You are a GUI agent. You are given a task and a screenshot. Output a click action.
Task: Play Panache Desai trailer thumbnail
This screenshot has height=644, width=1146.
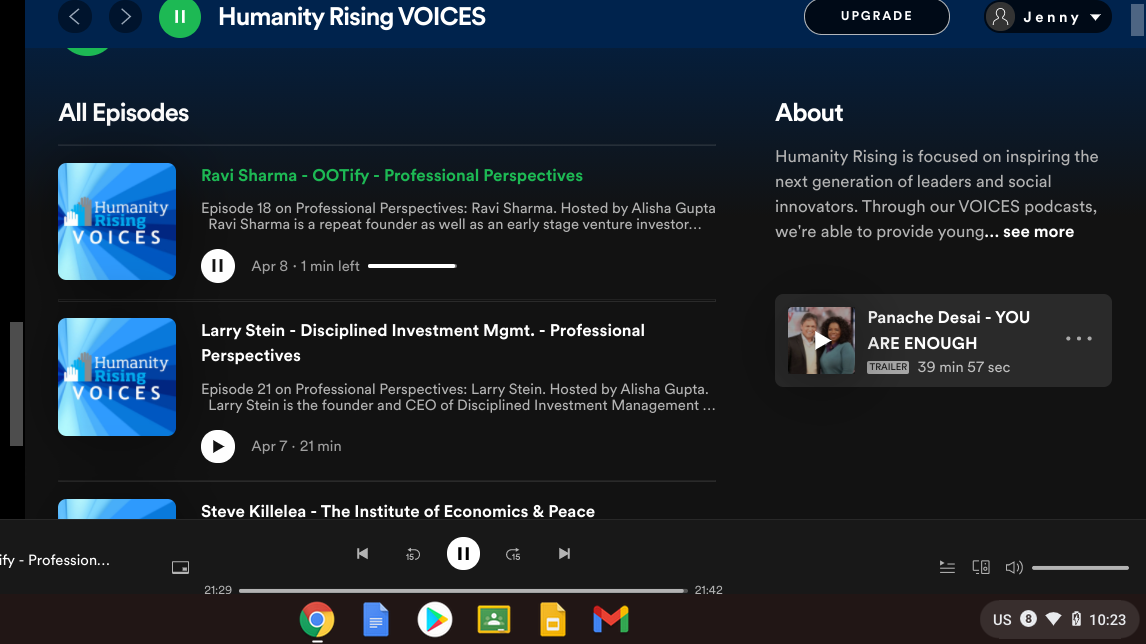click(821, 341)
